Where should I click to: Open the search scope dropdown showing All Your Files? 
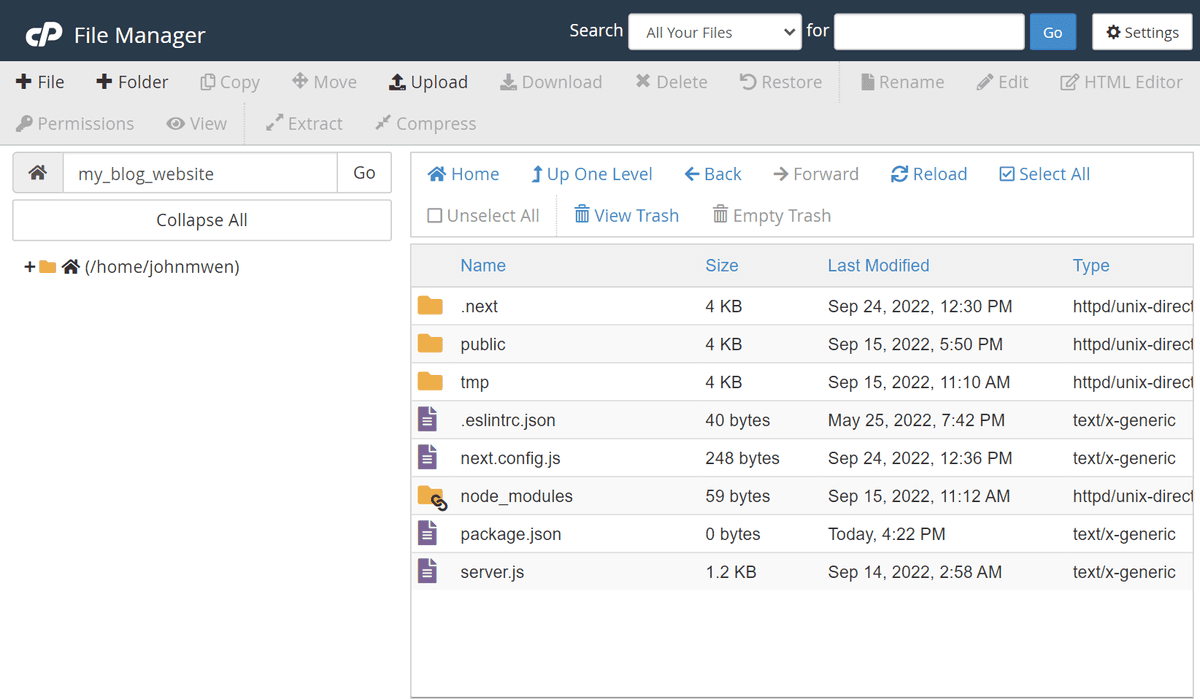point(714,31)
